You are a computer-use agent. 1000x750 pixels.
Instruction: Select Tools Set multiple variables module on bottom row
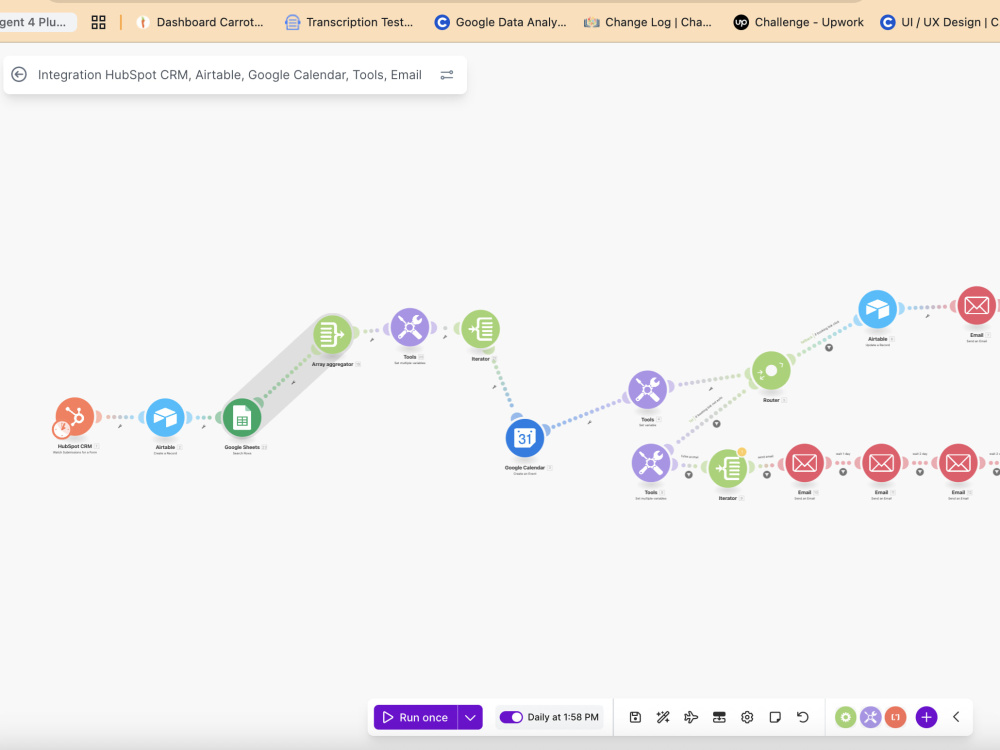651,463
